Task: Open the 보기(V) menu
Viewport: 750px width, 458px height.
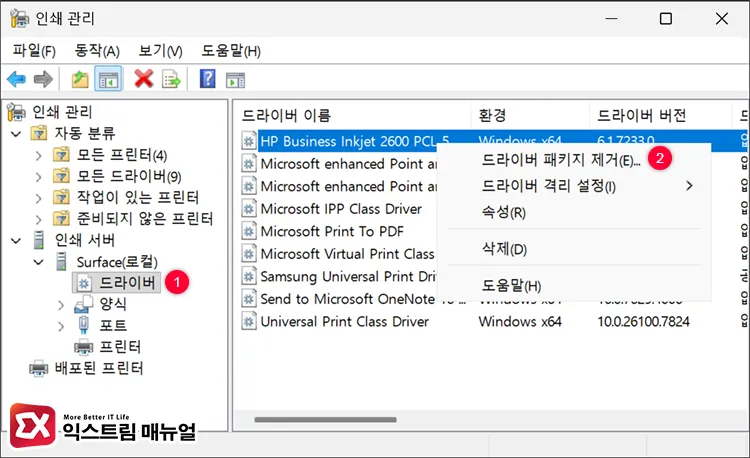Action: click(160, 50)
